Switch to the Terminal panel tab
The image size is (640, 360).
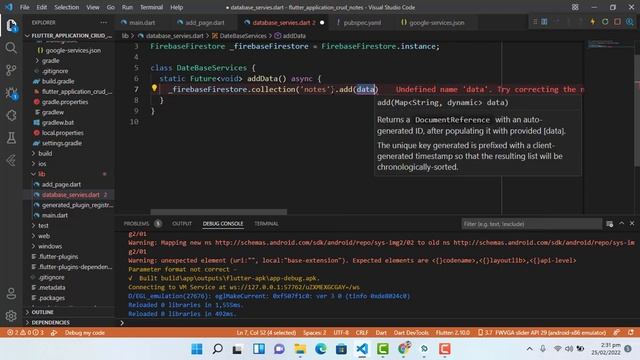coord(266,224)
